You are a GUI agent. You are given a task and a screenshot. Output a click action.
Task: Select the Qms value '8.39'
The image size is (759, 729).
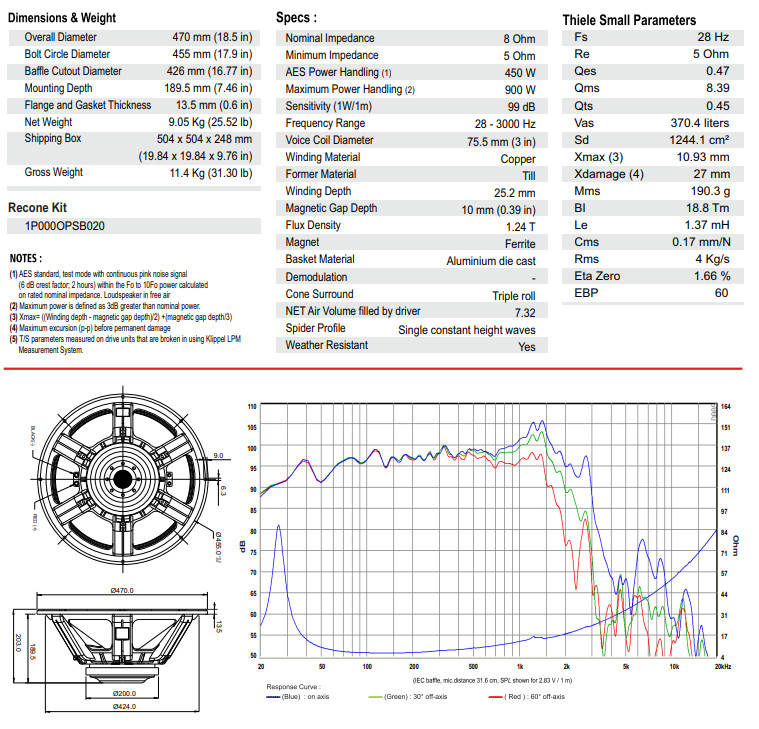pyautogui.click(x=717, y=88)
